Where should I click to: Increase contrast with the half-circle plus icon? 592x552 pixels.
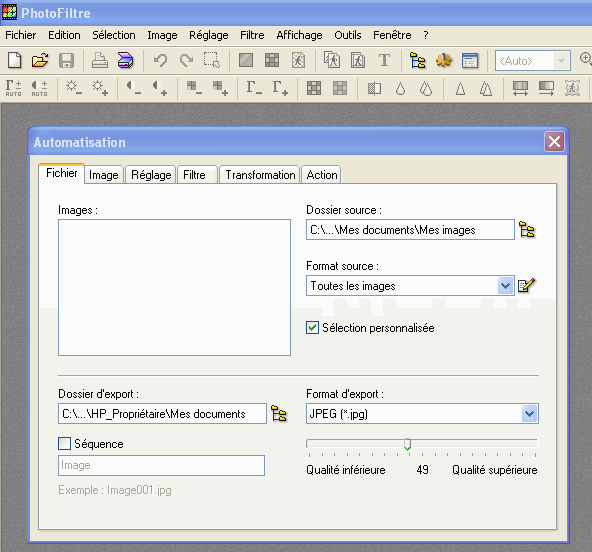pos(160,88)
